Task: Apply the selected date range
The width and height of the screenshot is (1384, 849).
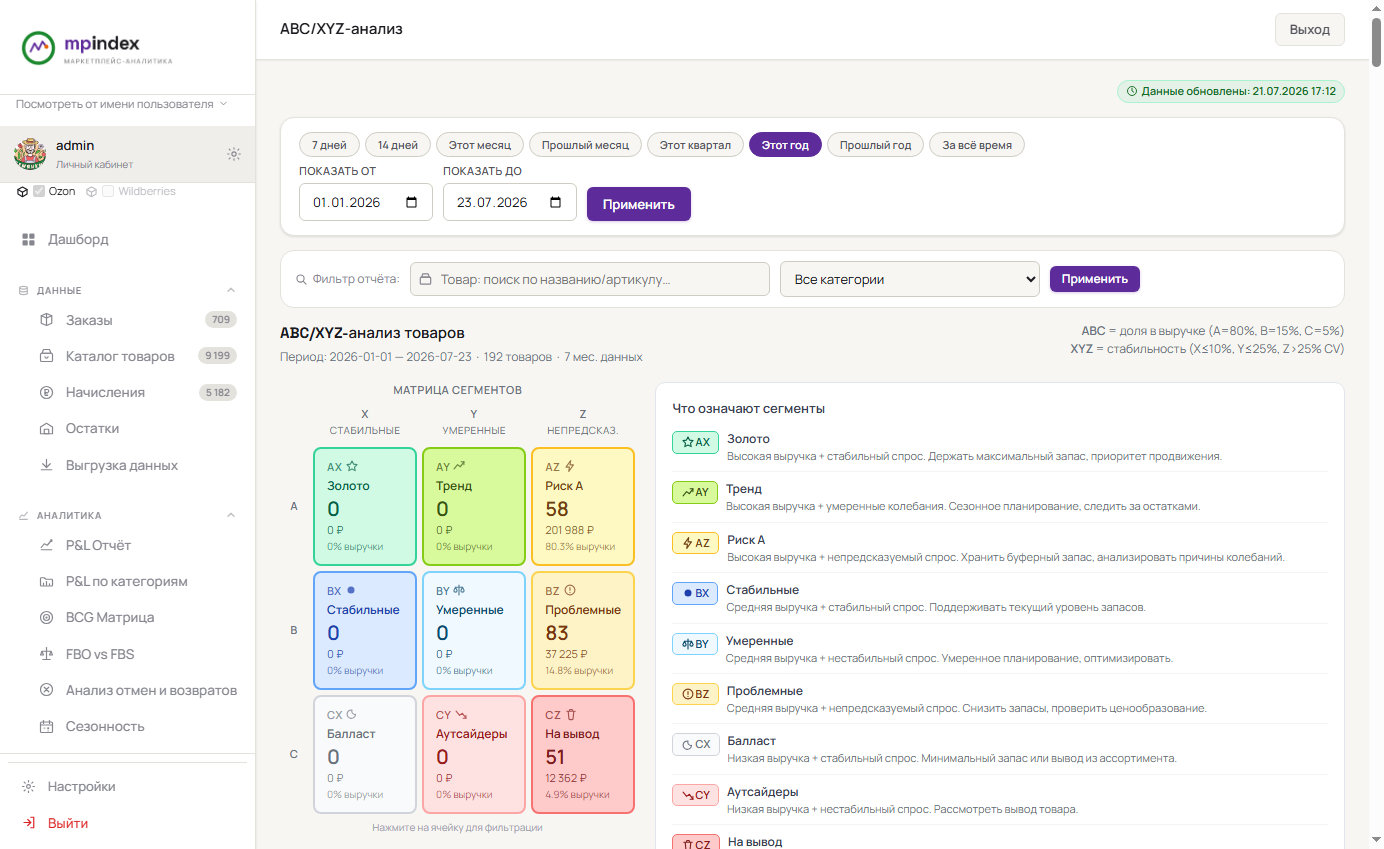Action: (x=639, y=204)
